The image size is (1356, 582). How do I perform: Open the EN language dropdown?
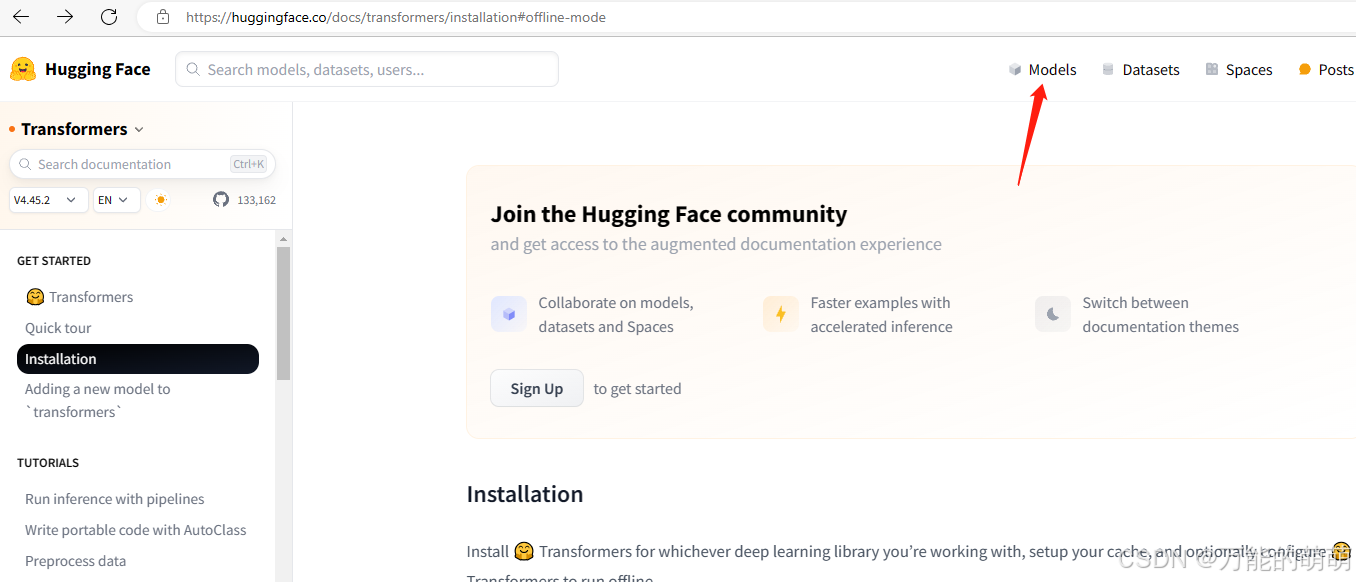(x=116, y=200)
